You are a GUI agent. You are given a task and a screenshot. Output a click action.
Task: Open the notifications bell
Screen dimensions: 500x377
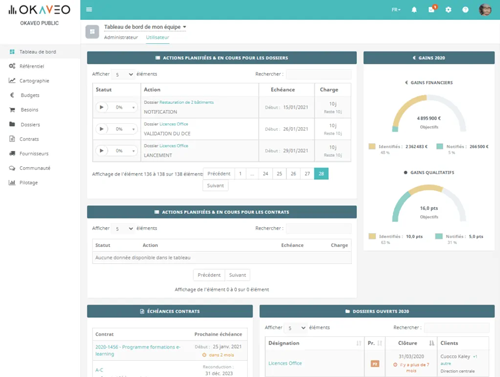[x=414, y=10]
